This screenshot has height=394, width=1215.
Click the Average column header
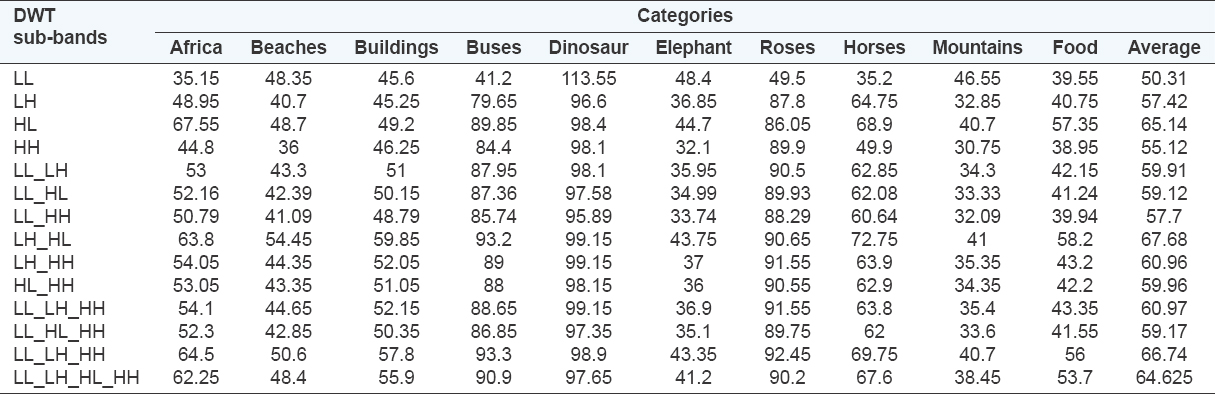1164,47
